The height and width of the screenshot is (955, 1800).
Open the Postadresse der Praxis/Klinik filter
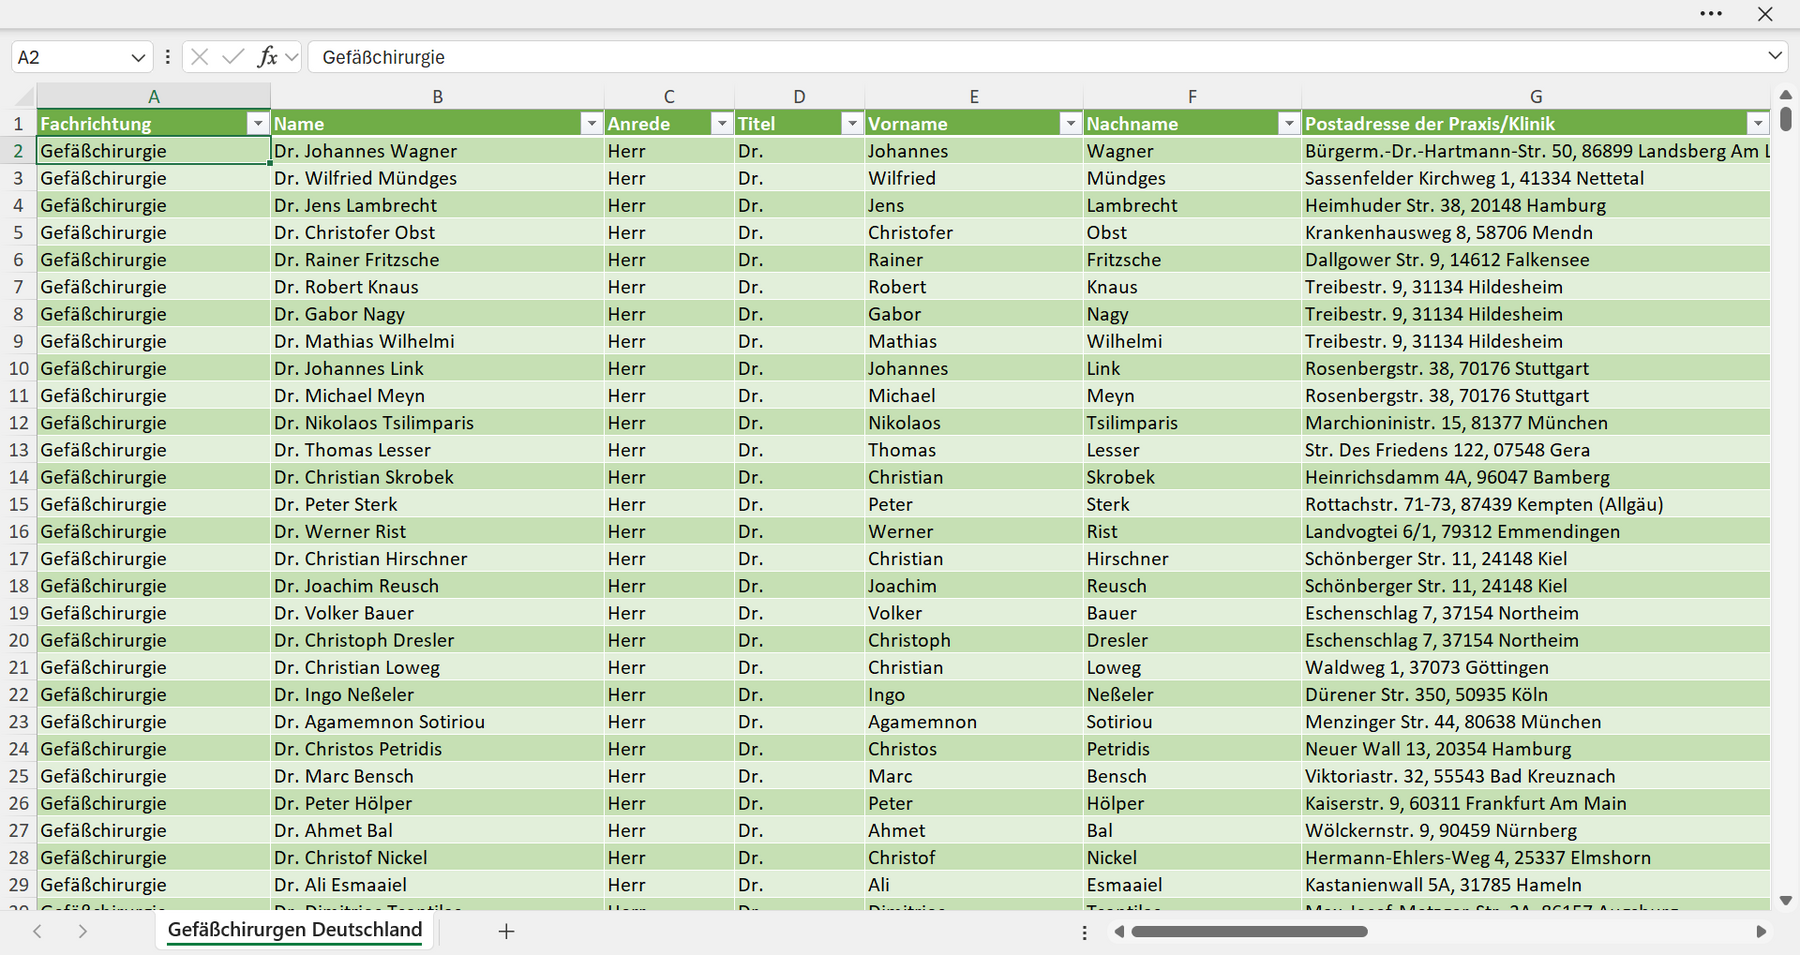tap(1758, 123)
